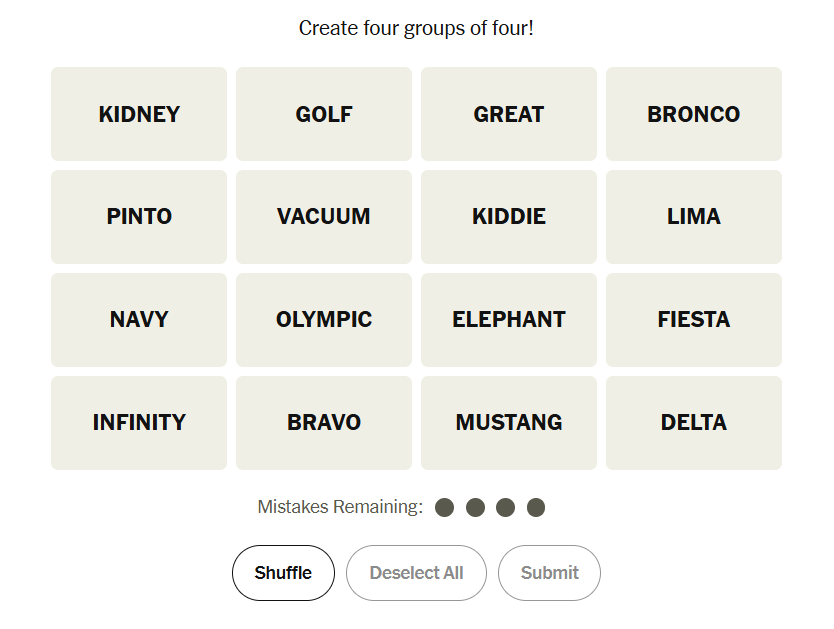Screen dimensions: 834x629
Task: Click the Deselect All button
Action: click(x=416, y=573)
